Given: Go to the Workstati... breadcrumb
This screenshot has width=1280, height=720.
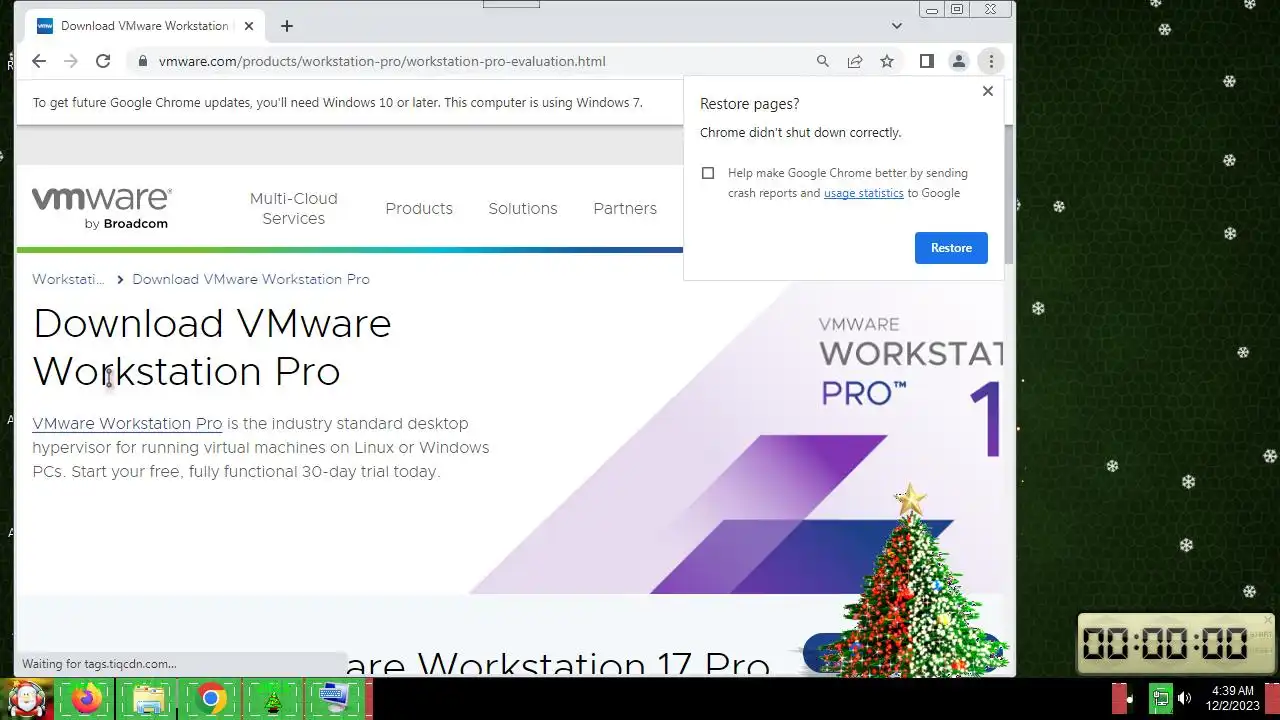Looking at the screenshot, I should [x=68, y=279].
